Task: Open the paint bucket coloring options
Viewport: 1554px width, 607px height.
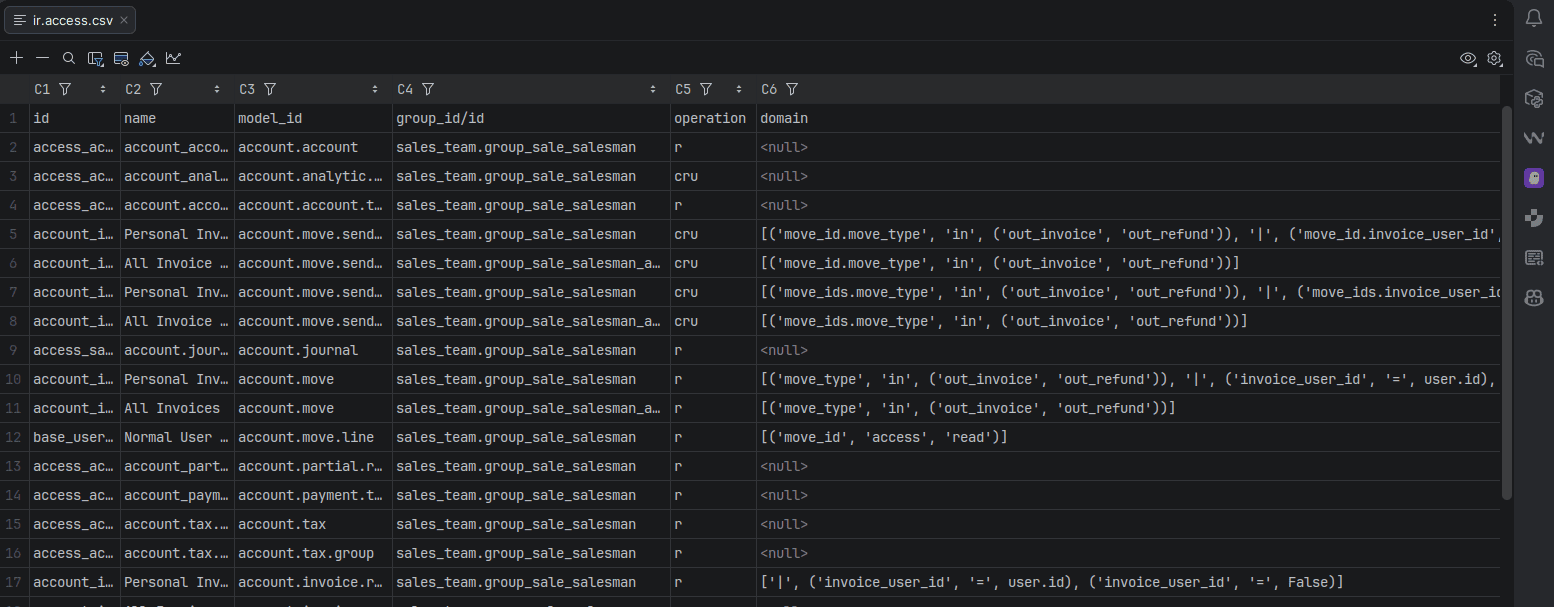Action: (148, 58)
